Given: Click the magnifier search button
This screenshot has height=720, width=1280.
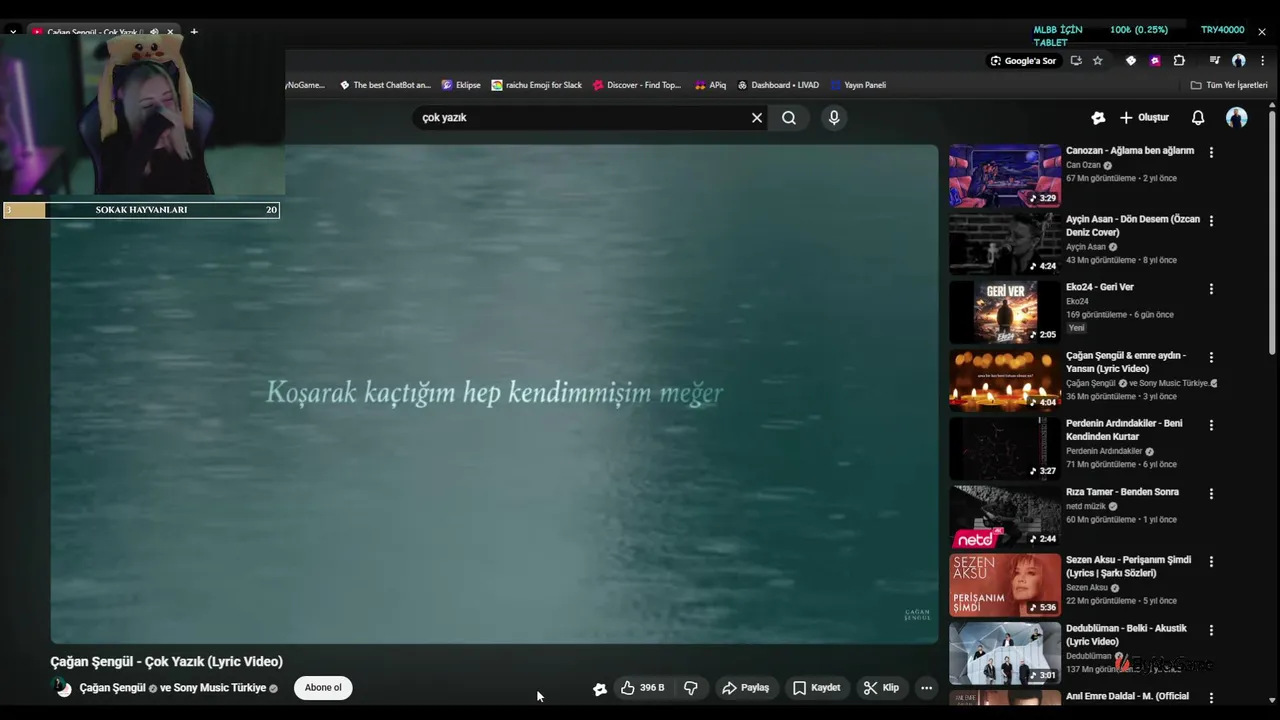Looking at the screenshot, I should (789, 118).
